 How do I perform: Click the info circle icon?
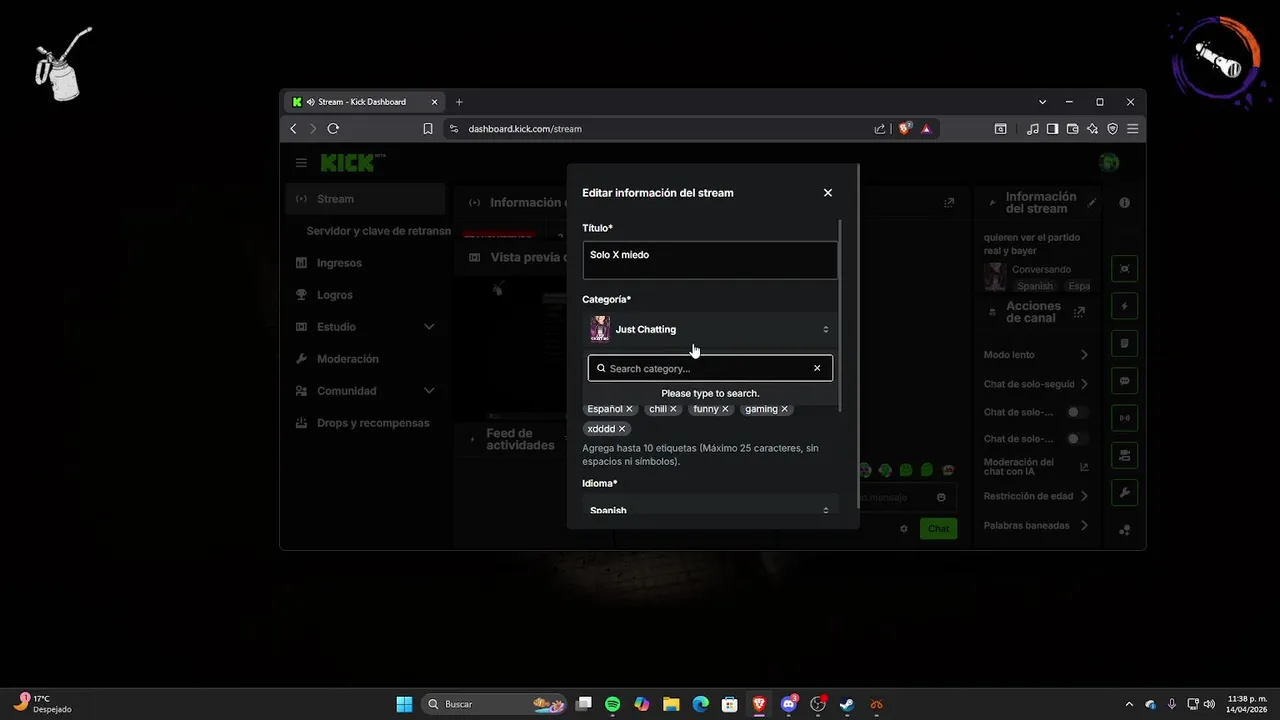pos(1124,203)
